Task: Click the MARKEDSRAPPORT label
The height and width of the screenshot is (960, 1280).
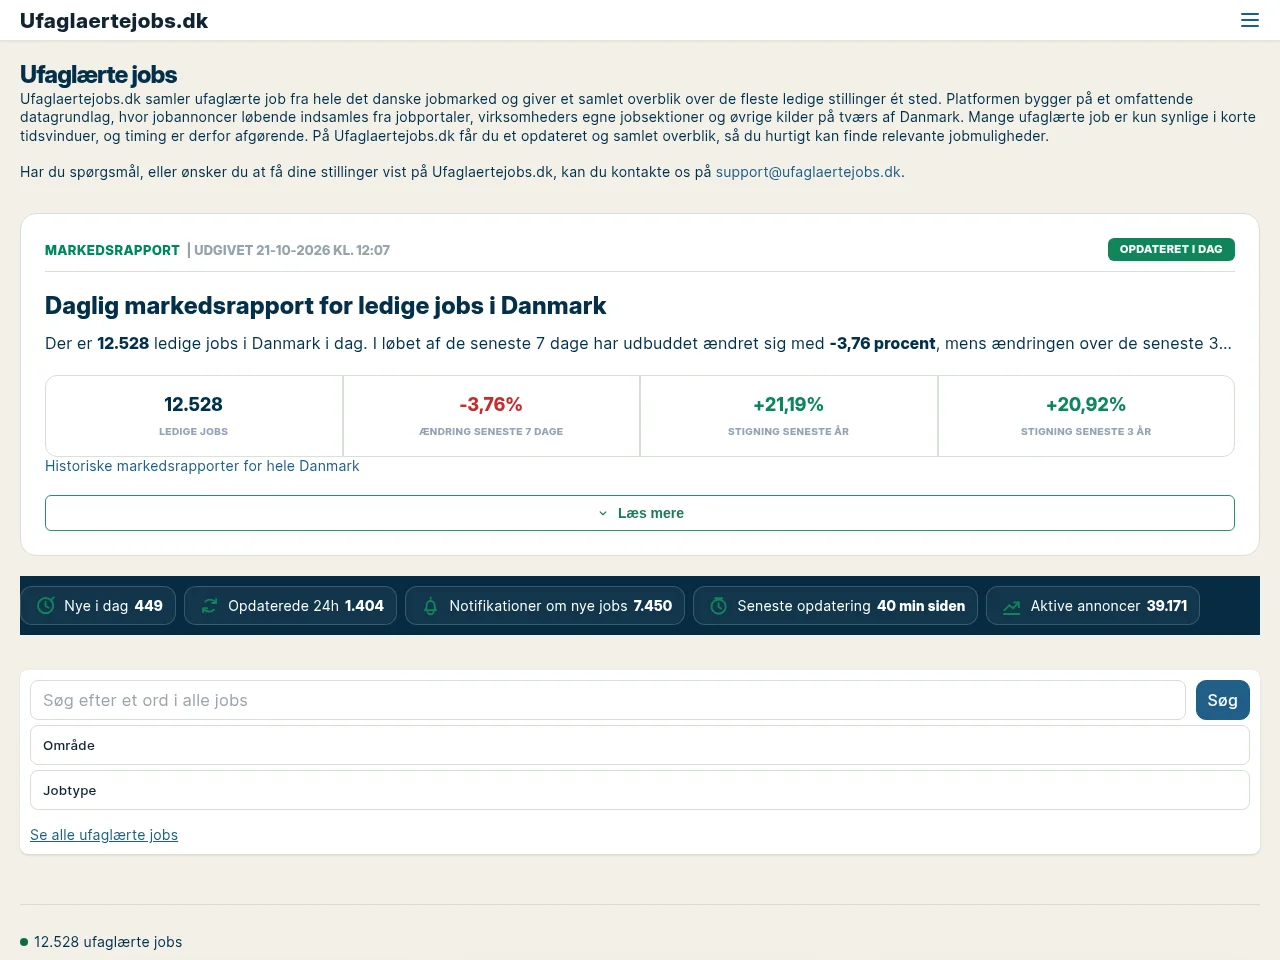Action: [x=112, y=250]
